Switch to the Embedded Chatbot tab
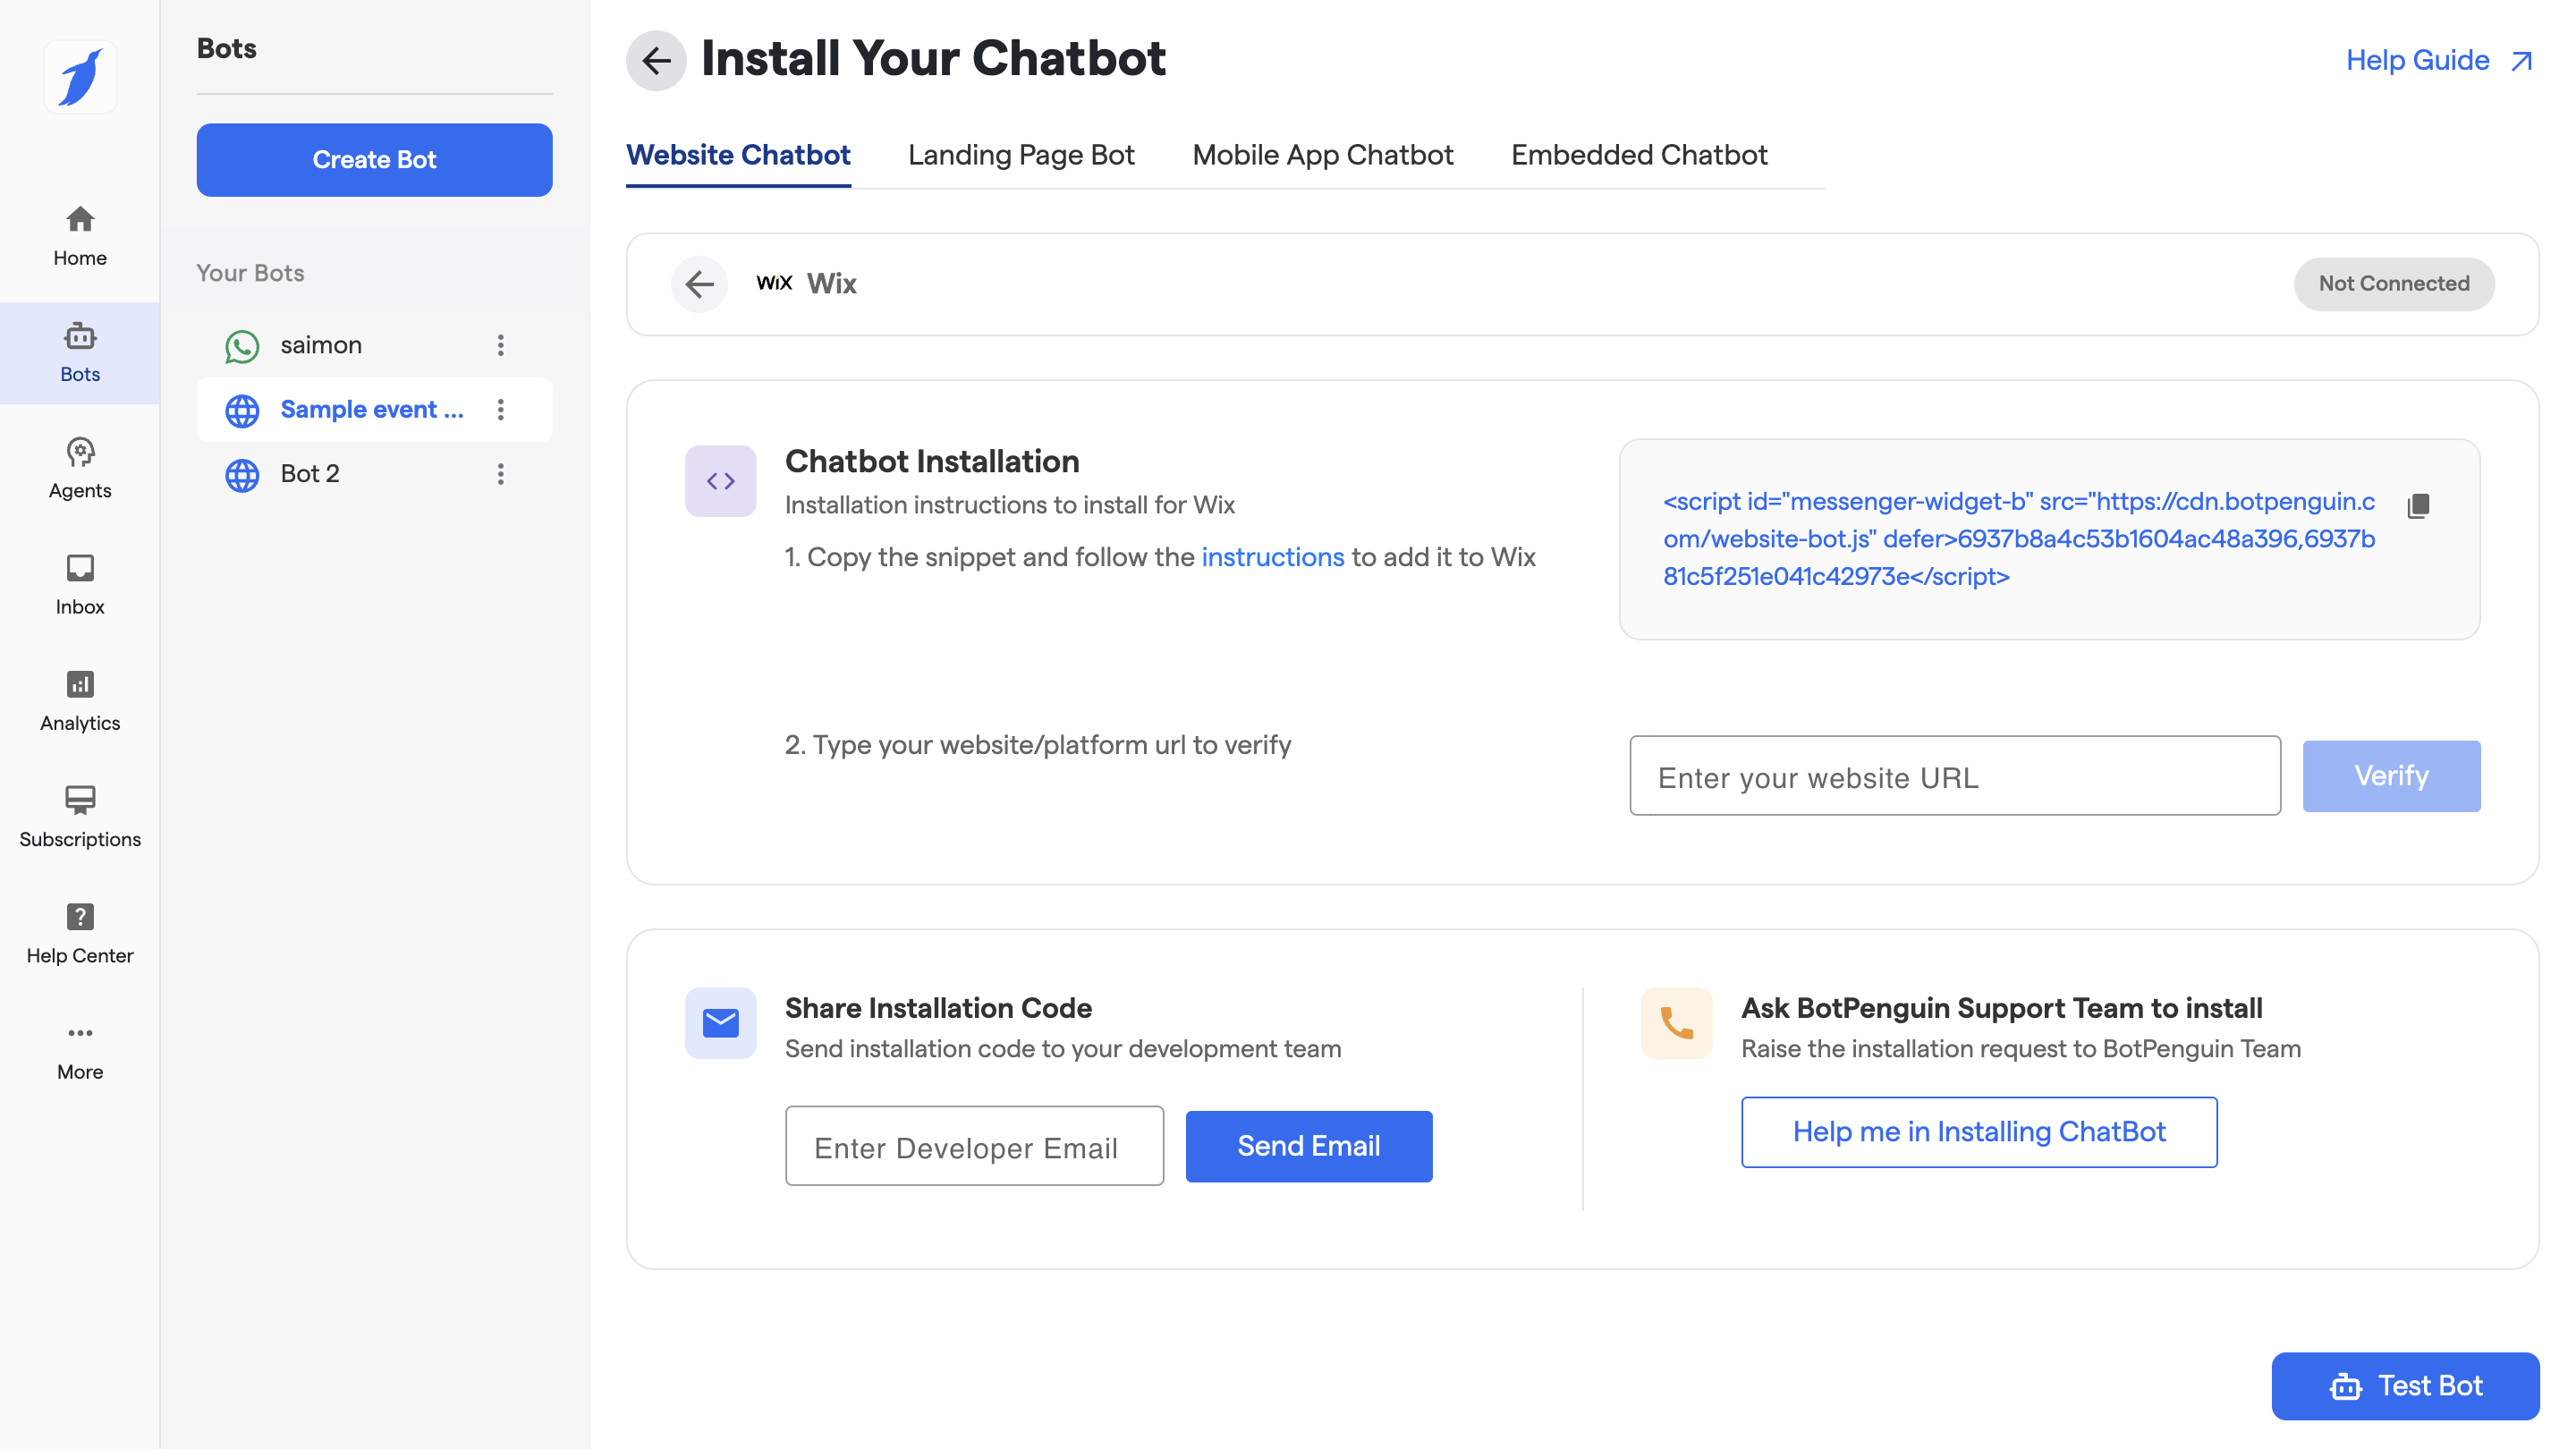The width and height of the screenshot is (2576, 1449). pyautogui.click(x=1638, y=155)
